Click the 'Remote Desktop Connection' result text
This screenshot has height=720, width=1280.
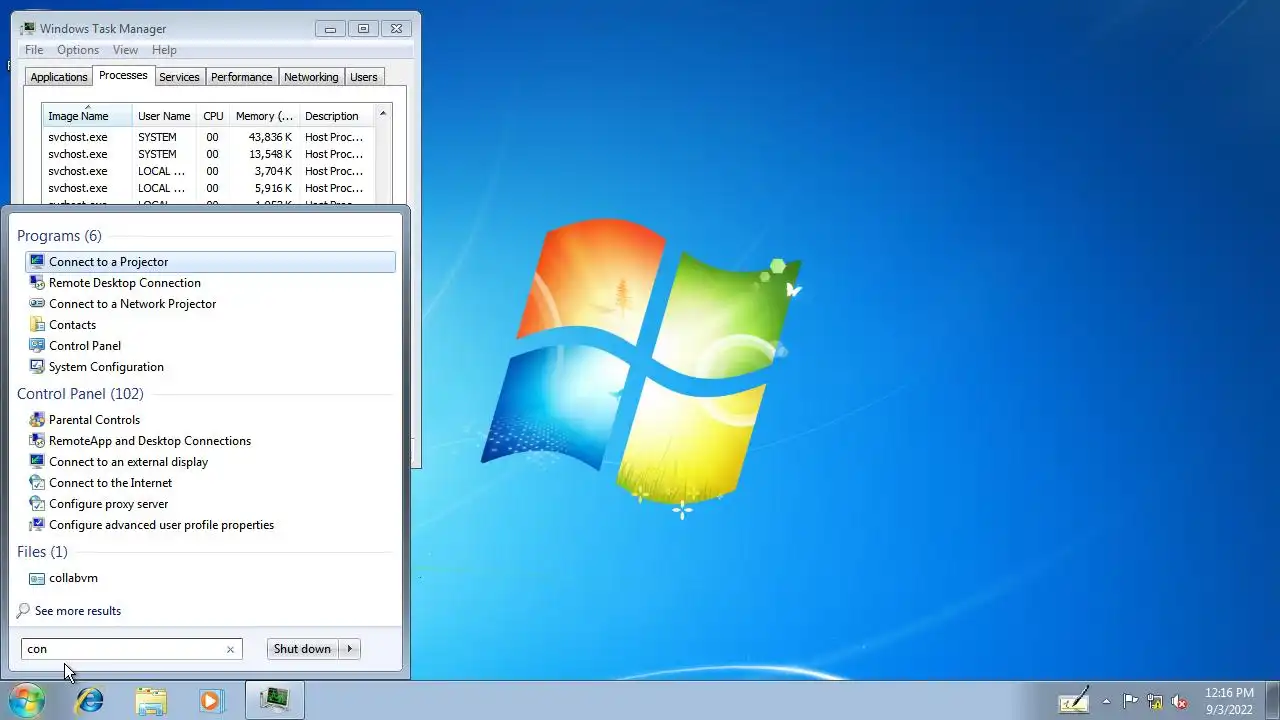[x=125, y=283]
